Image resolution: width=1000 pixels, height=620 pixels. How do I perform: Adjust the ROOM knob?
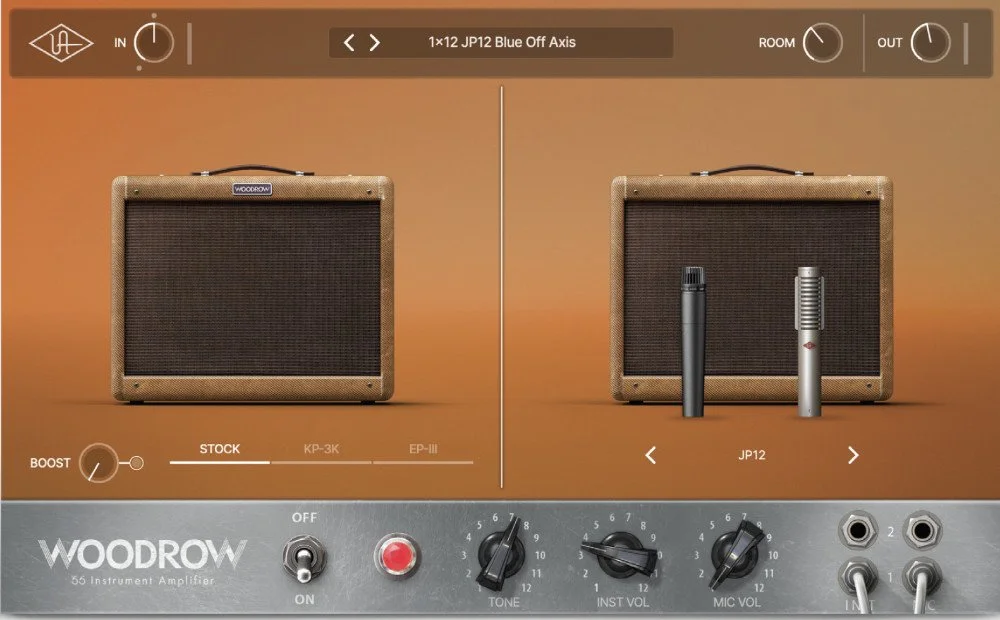(x=822, y=43)
